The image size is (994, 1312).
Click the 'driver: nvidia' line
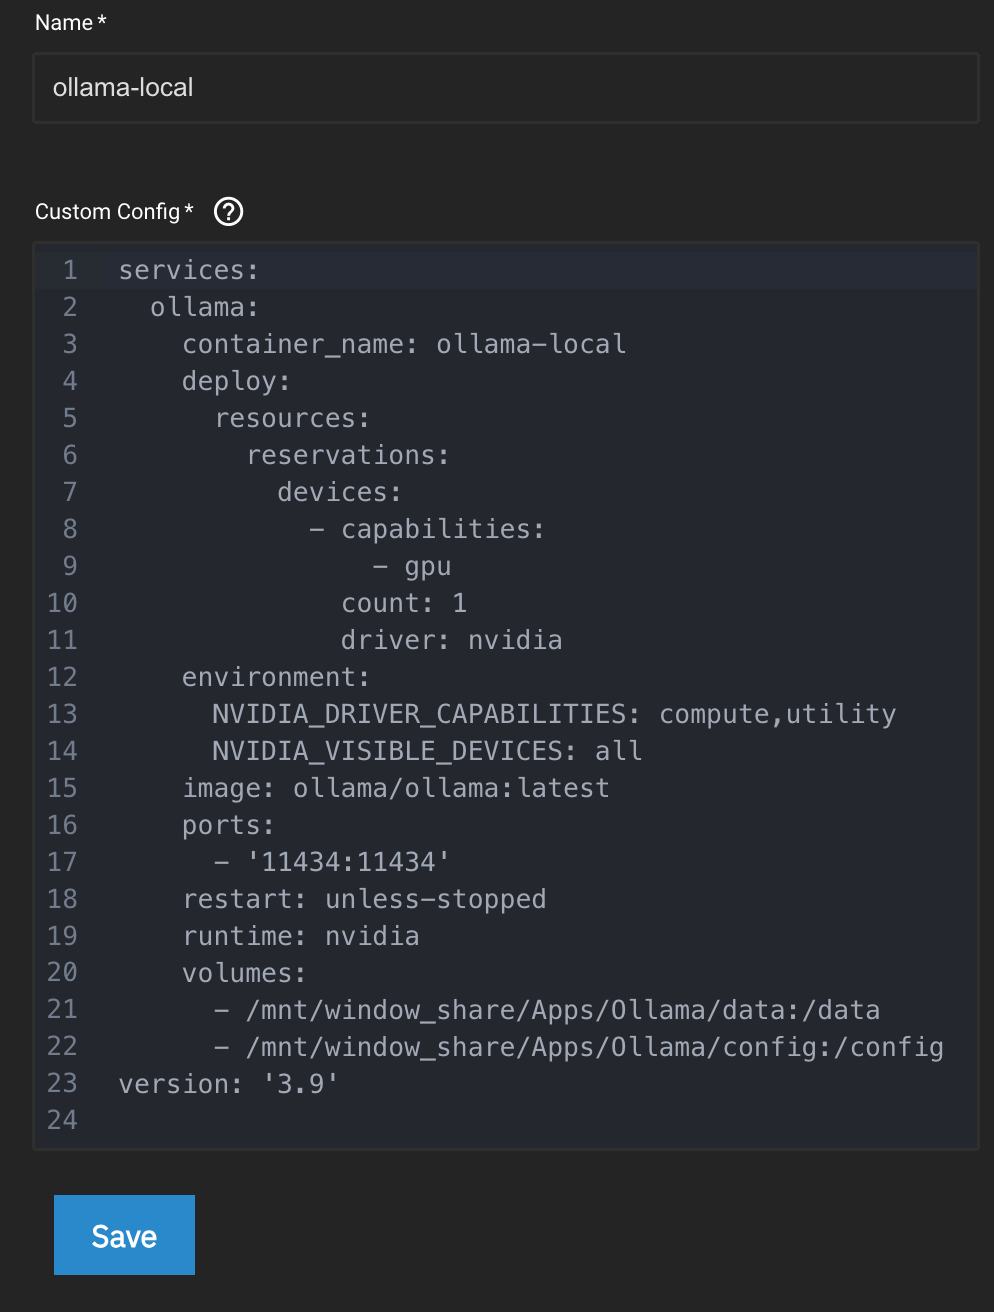[451, 640]
